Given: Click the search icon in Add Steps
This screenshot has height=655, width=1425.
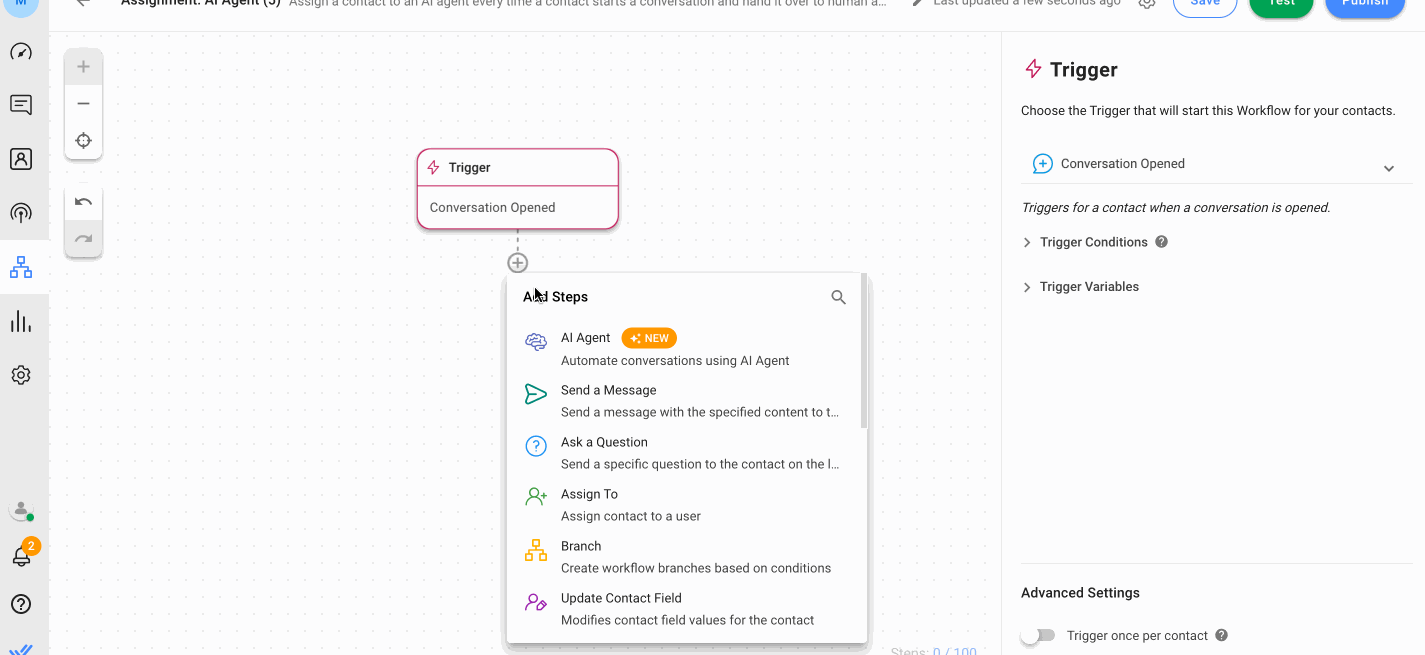Looking at the screenshot, I should pos(838,297).
